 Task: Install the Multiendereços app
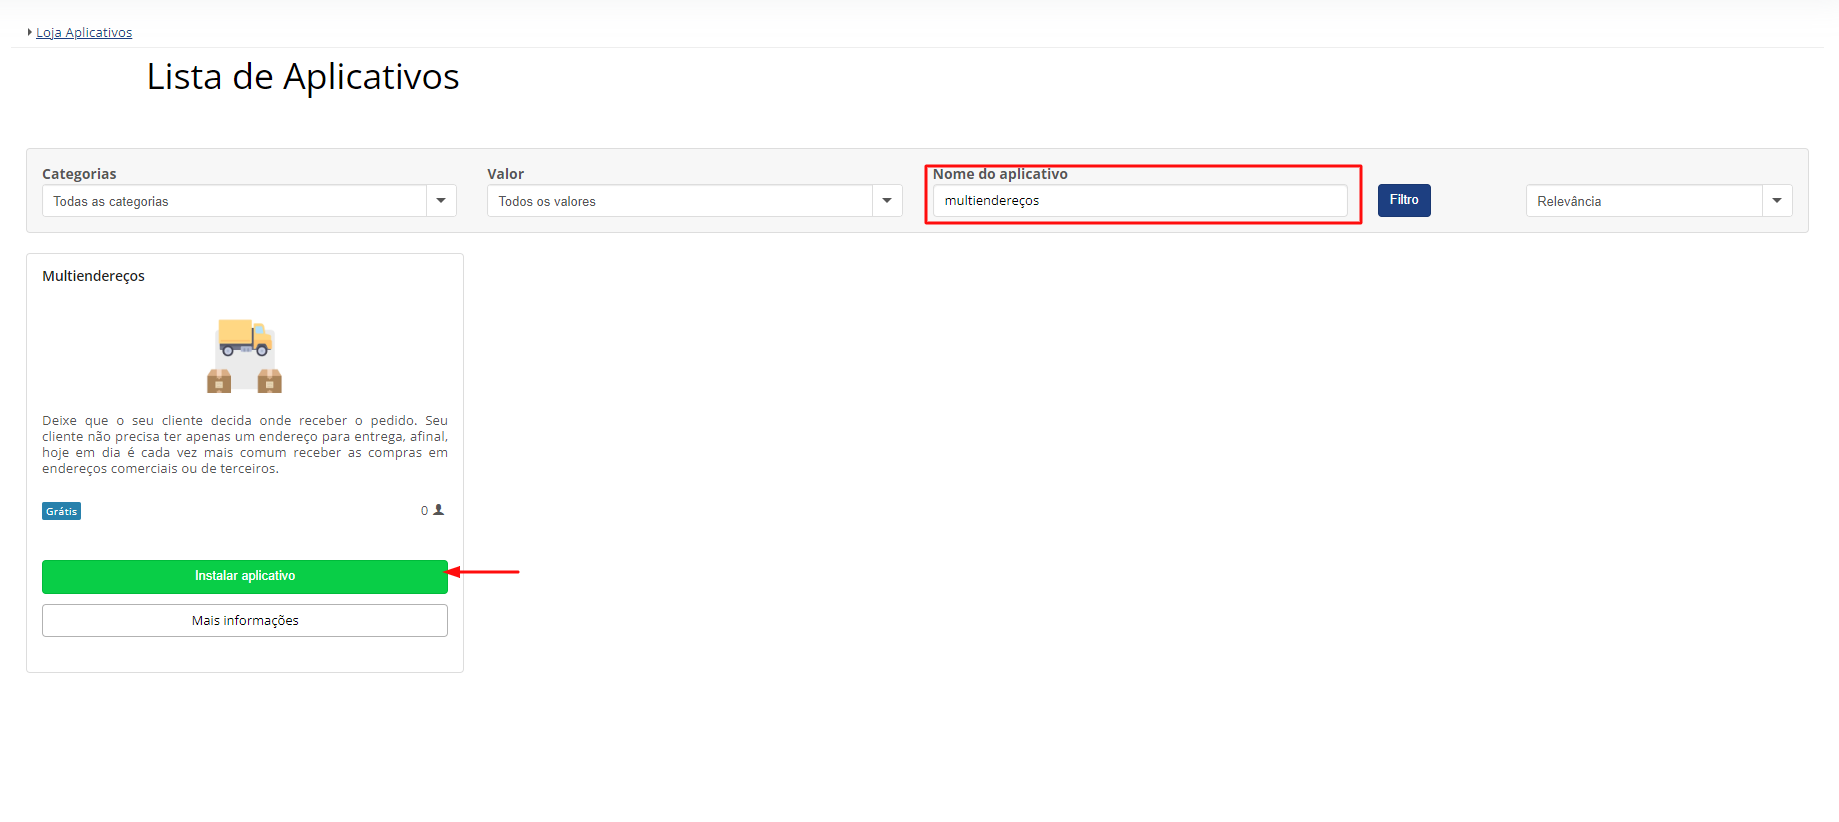click(245, 576)
